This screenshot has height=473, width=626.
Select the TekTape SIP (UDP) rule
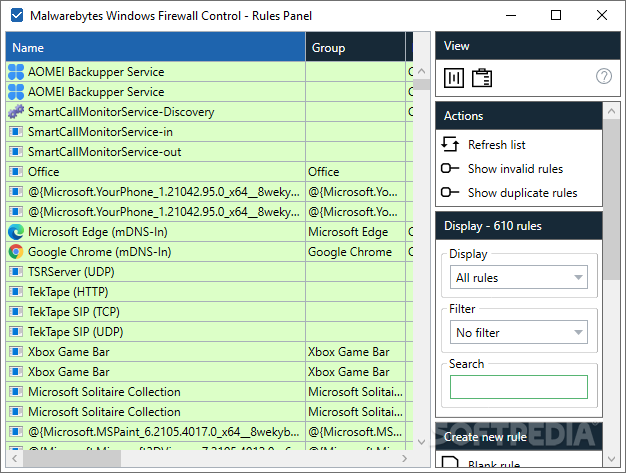tap(75, 332)
